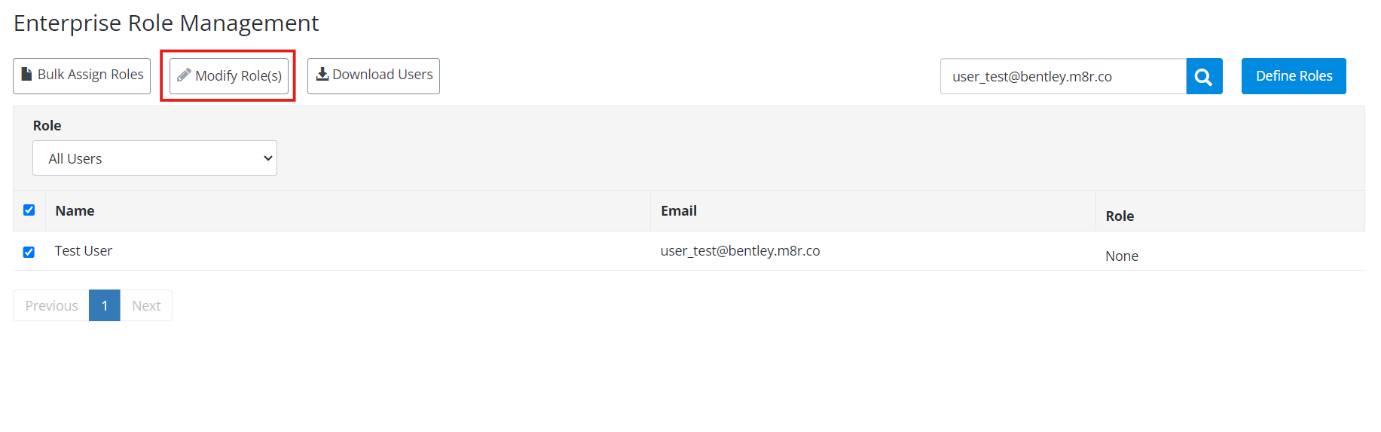Click the magnifying glass search icon
The width and height of the screenshot is (1381, 432).
tap(1204, 76)
